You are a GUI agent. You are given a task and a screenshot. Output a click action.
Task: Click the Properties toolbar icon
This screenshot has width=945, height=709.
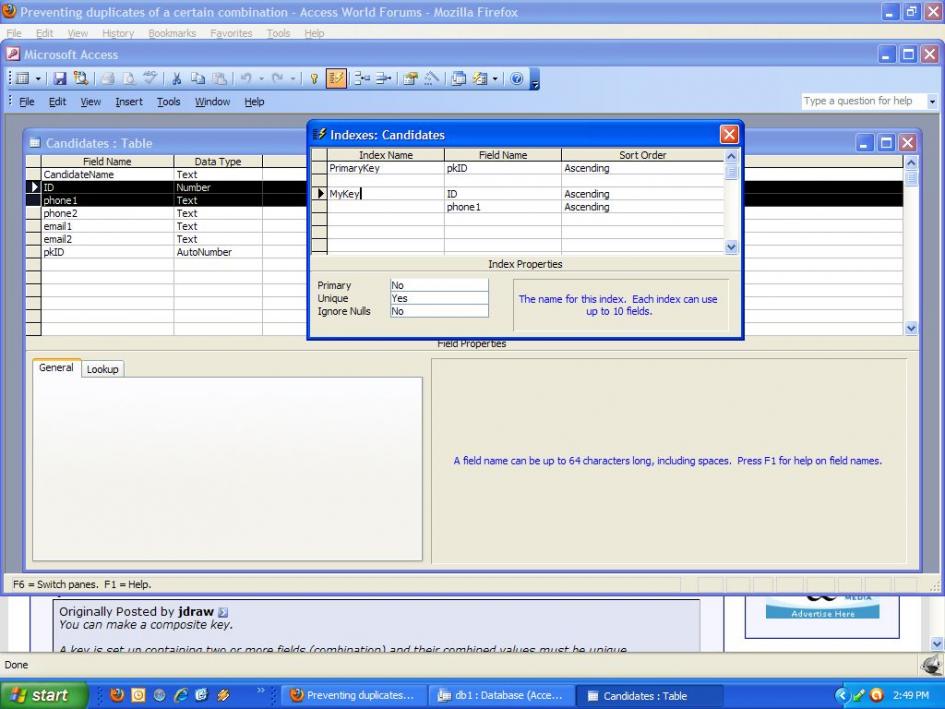[410, 78]
